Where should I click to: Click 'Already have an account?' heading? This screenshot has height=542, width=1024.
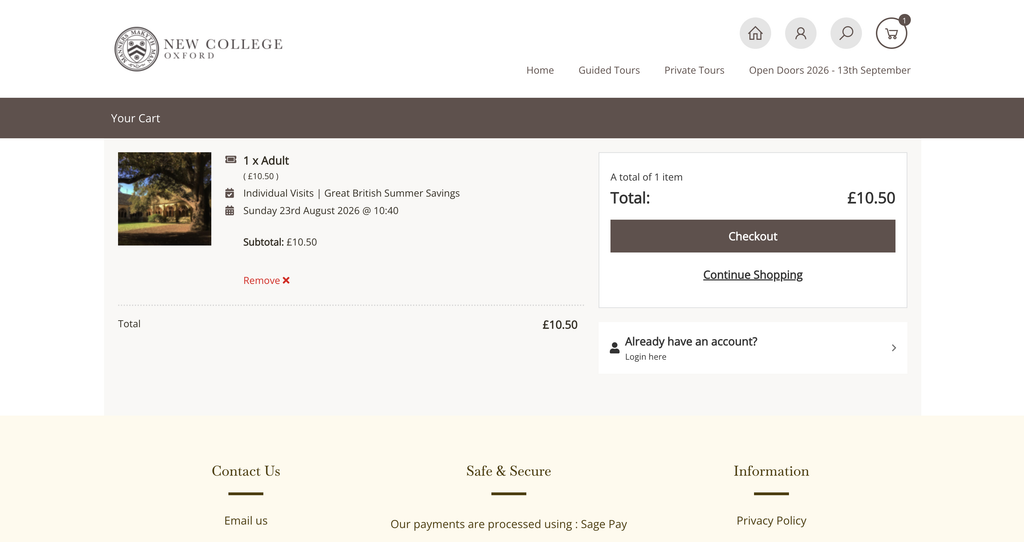tap(691, 342)
